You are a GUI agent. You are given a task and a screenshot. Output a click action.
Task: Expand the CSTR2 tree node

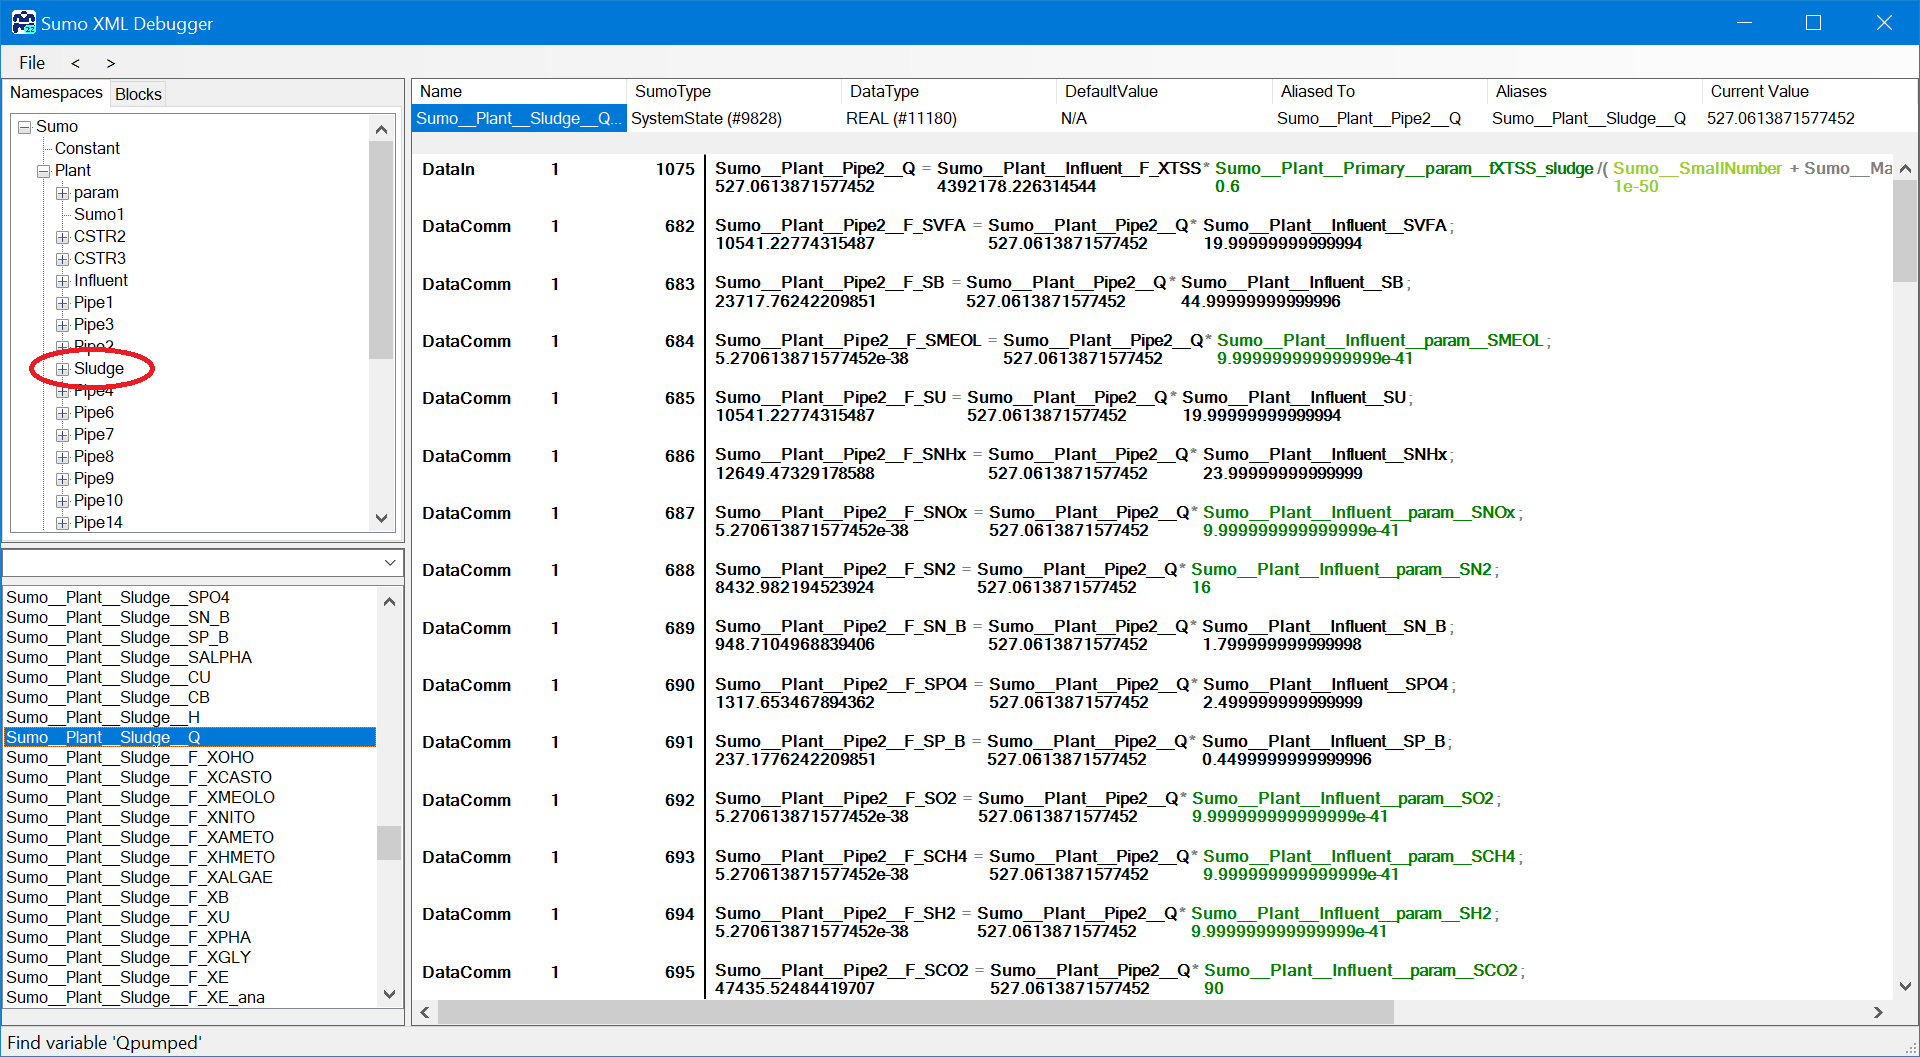coord(62,237)
